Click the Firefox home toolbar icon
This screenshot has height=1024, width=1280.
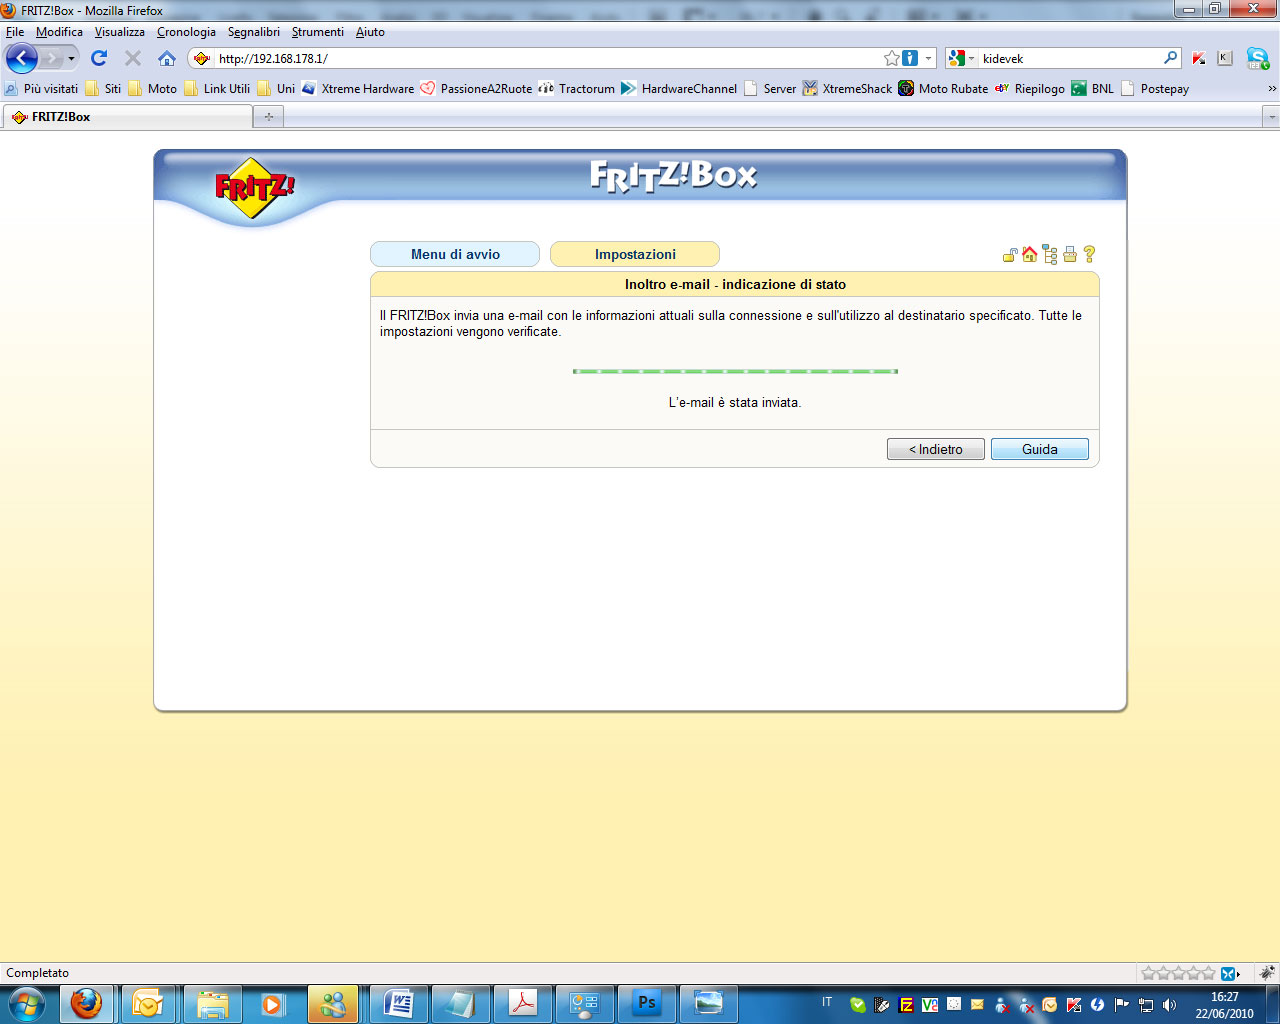click(167, 58)
